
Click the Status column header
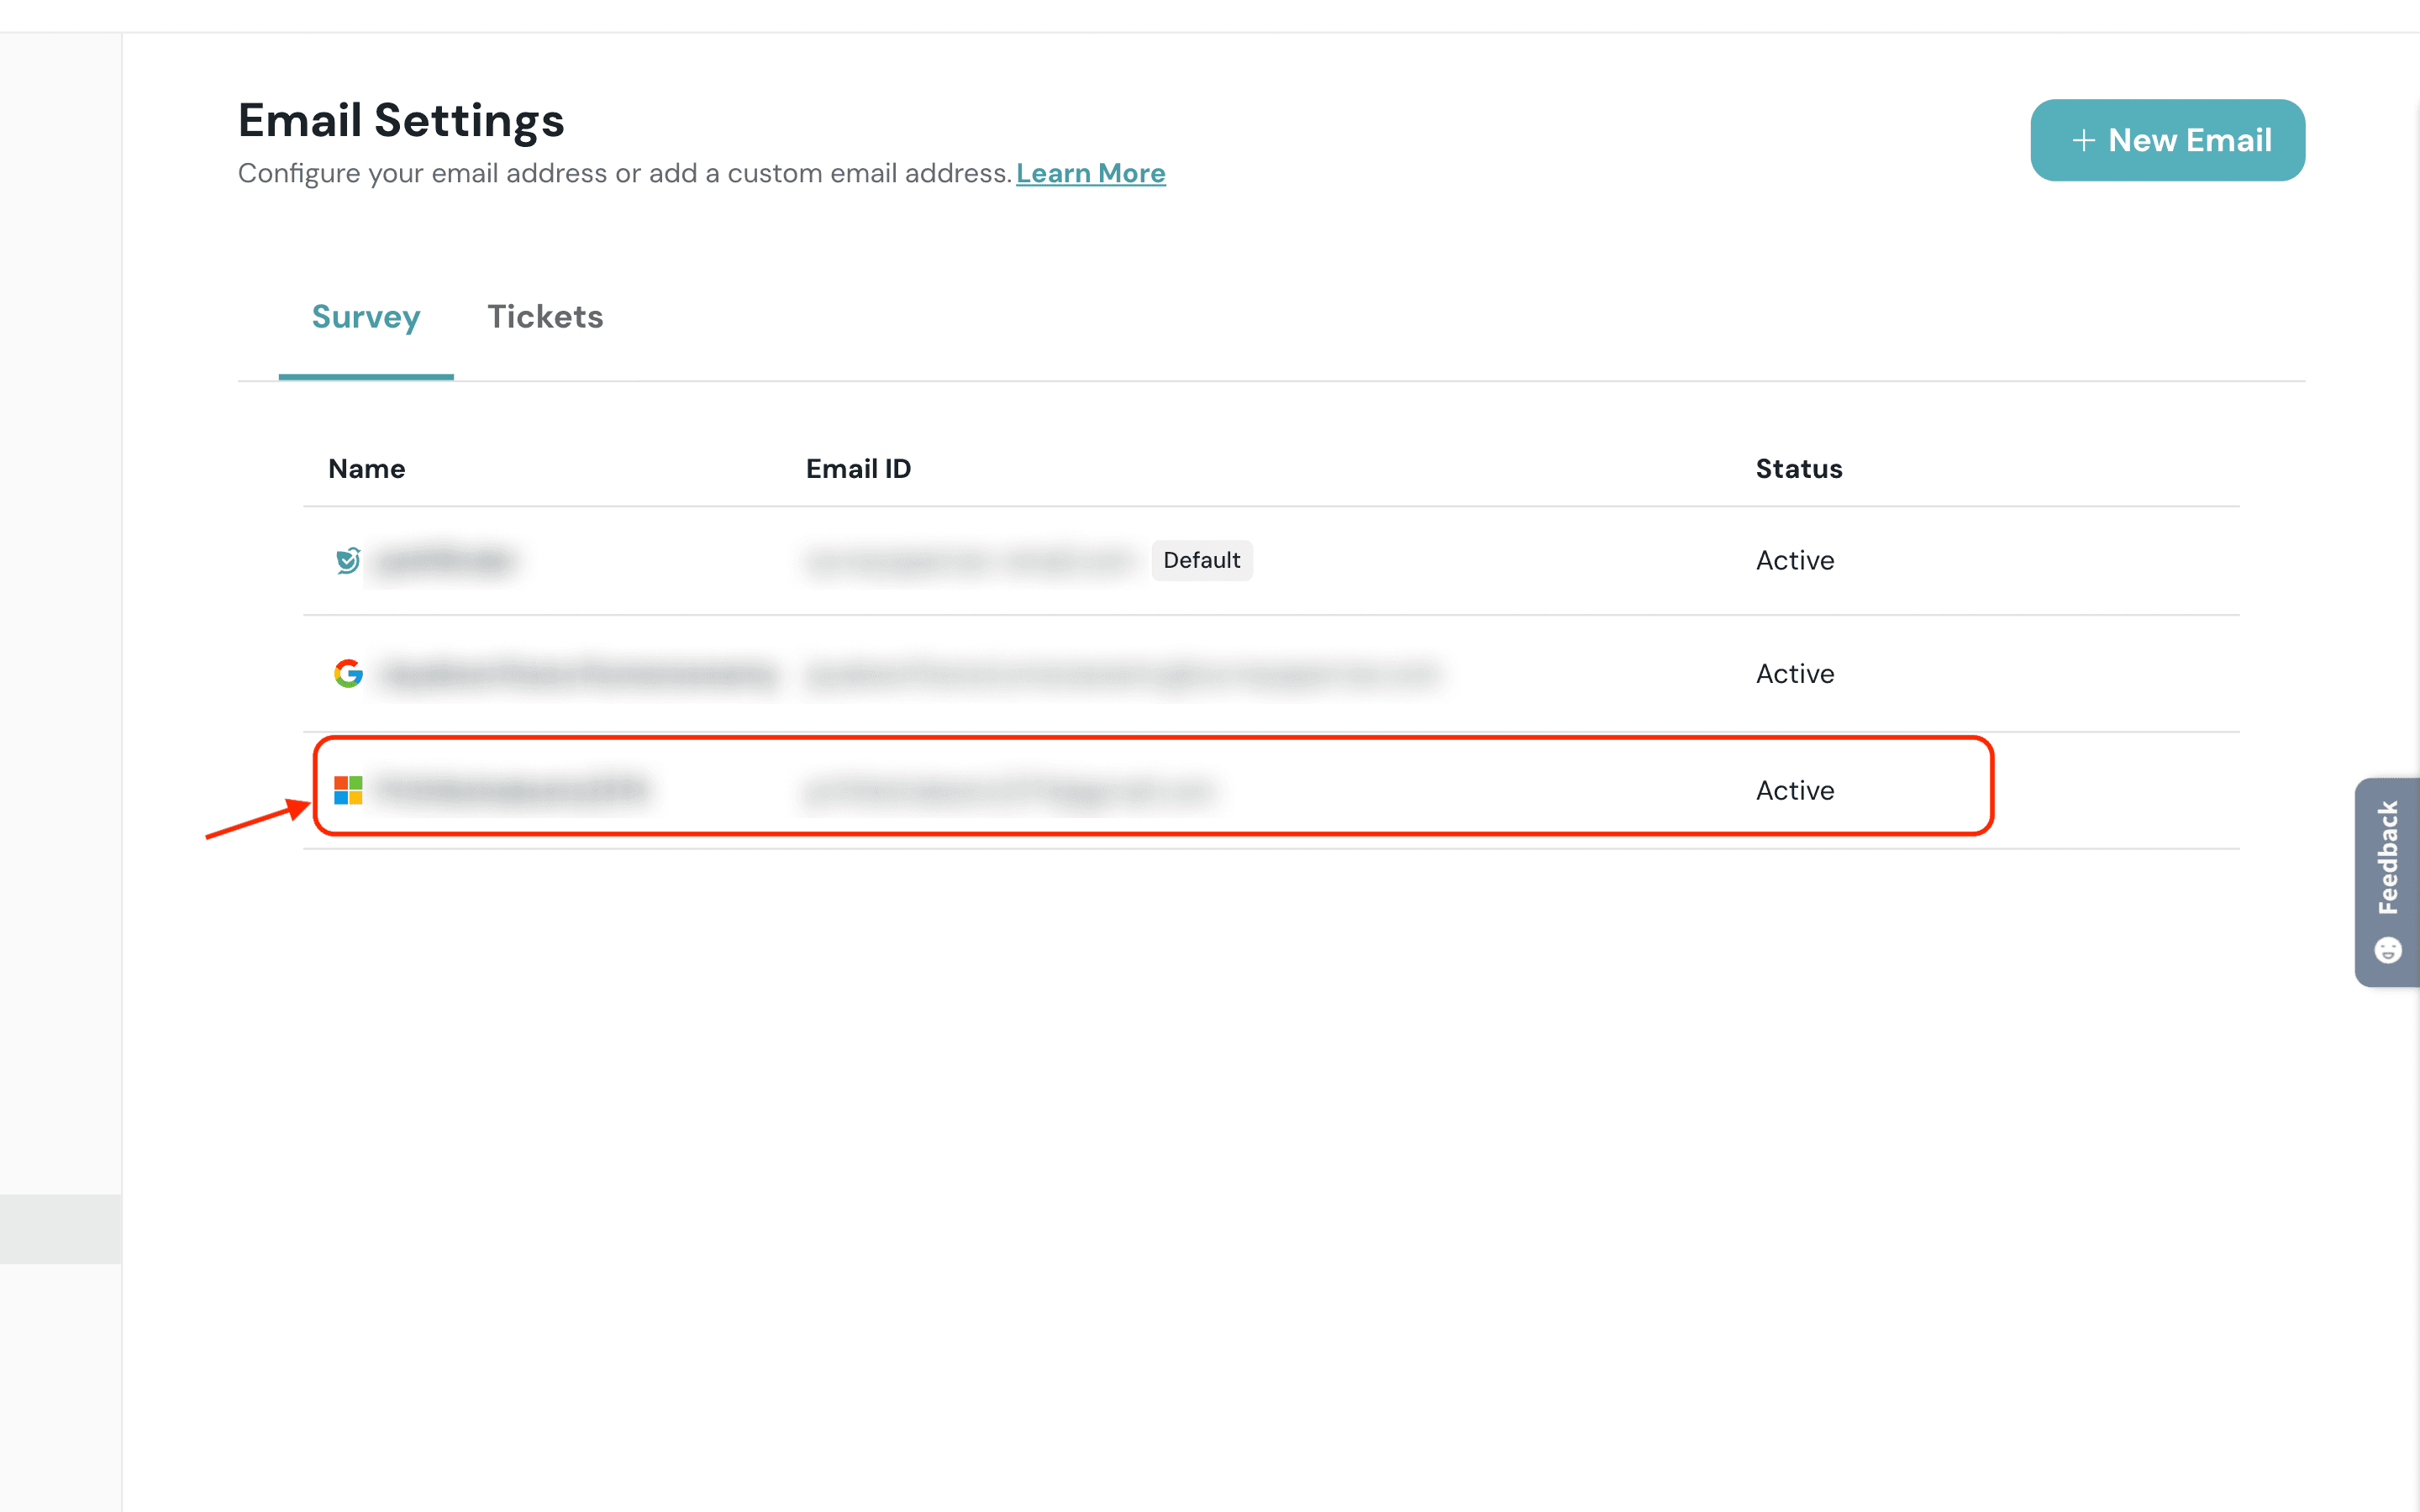coord(1798,469)
